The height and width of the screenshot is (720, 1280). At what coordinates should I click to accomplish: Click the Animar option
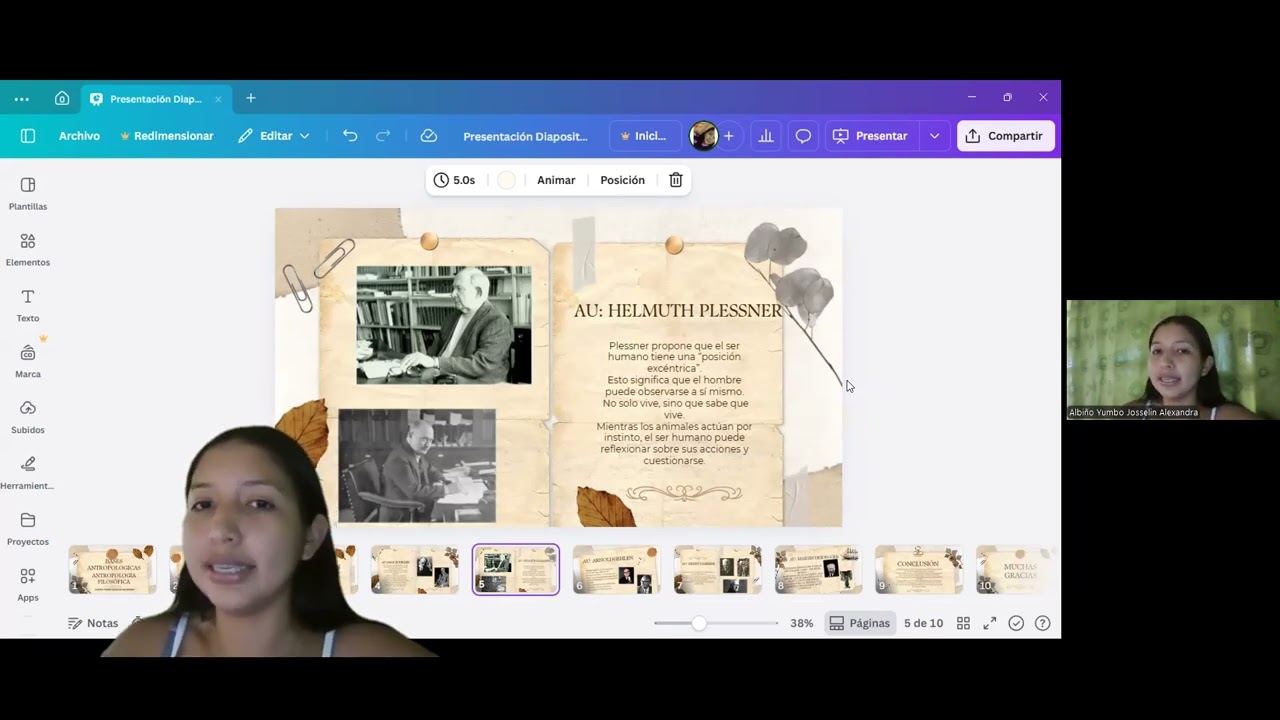coord(556,180)
